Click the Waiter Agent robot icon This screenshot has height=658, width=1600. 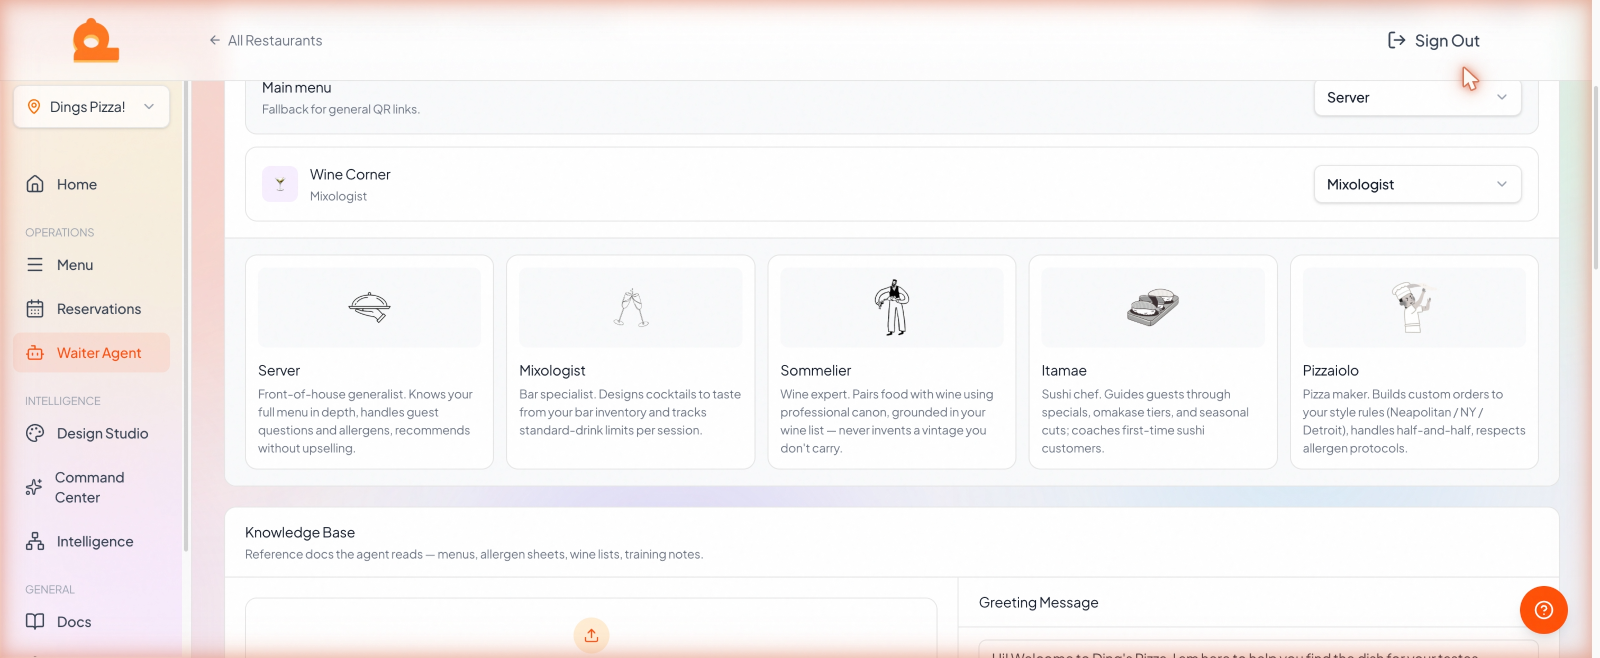click(x=35, y=353)
